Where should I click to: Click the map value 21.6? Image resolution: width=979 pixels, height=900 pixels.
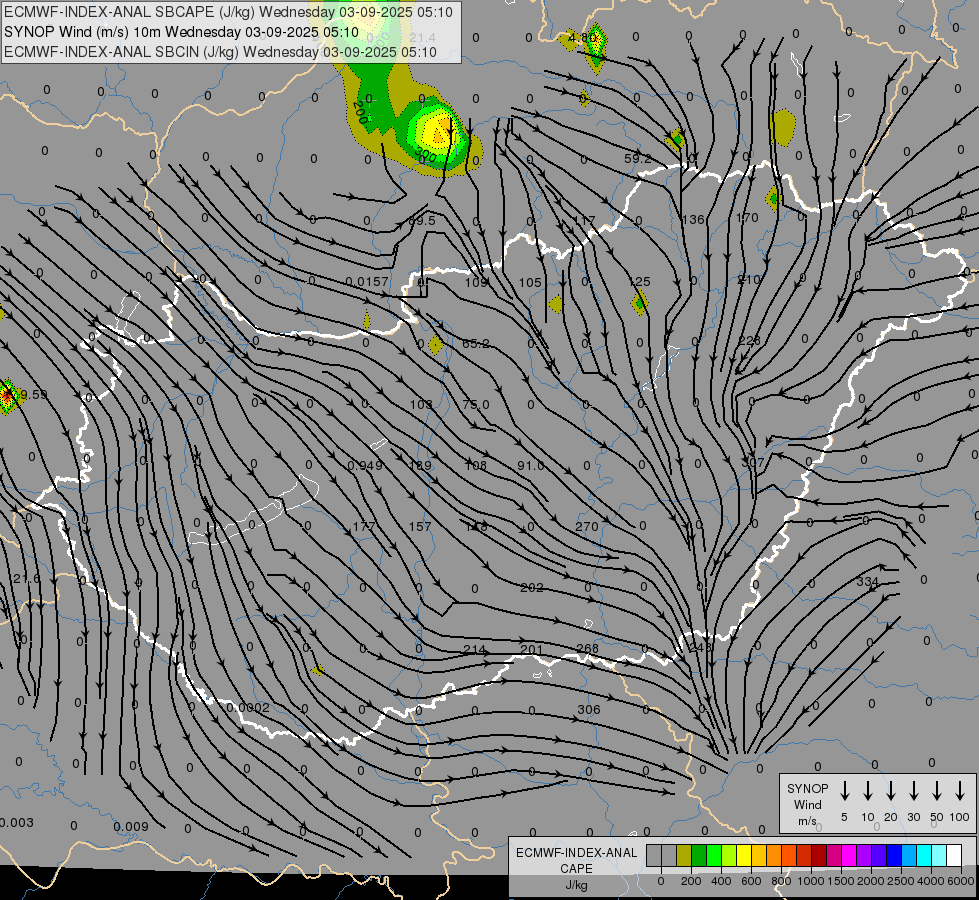pos(25,578)
